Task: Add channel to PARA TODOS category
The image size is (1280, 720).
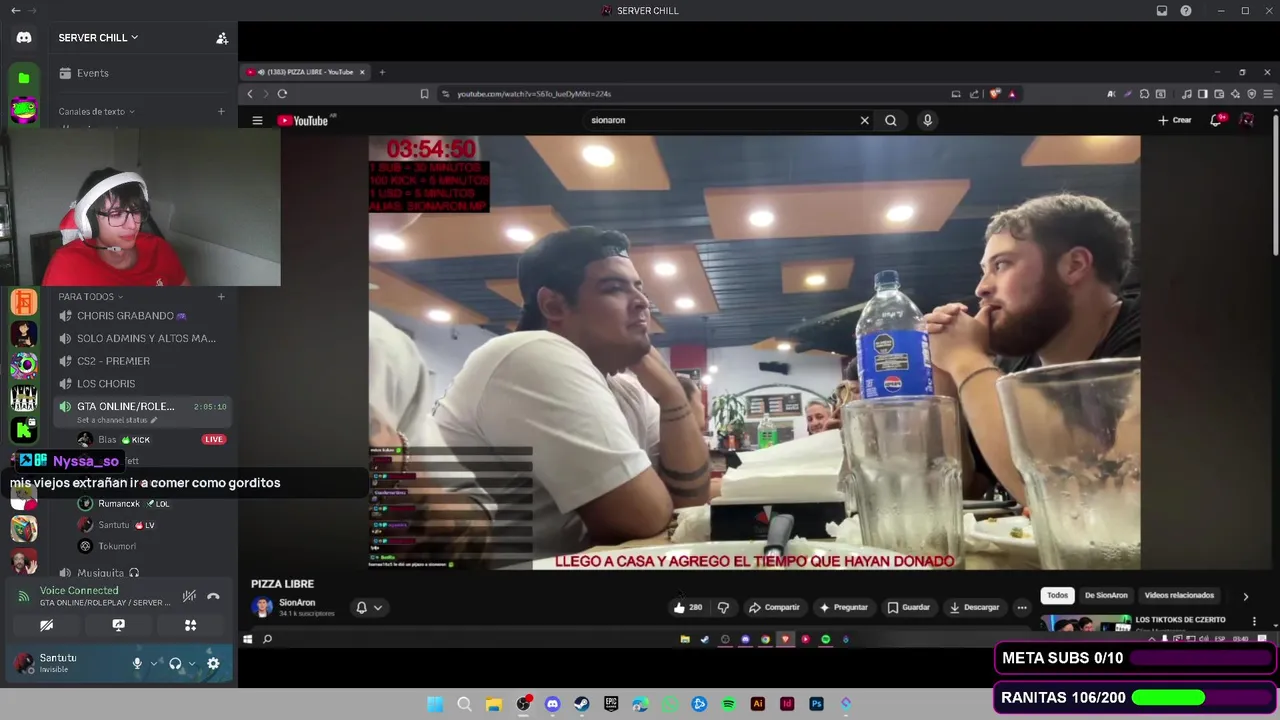Action: tap(221, 297)
